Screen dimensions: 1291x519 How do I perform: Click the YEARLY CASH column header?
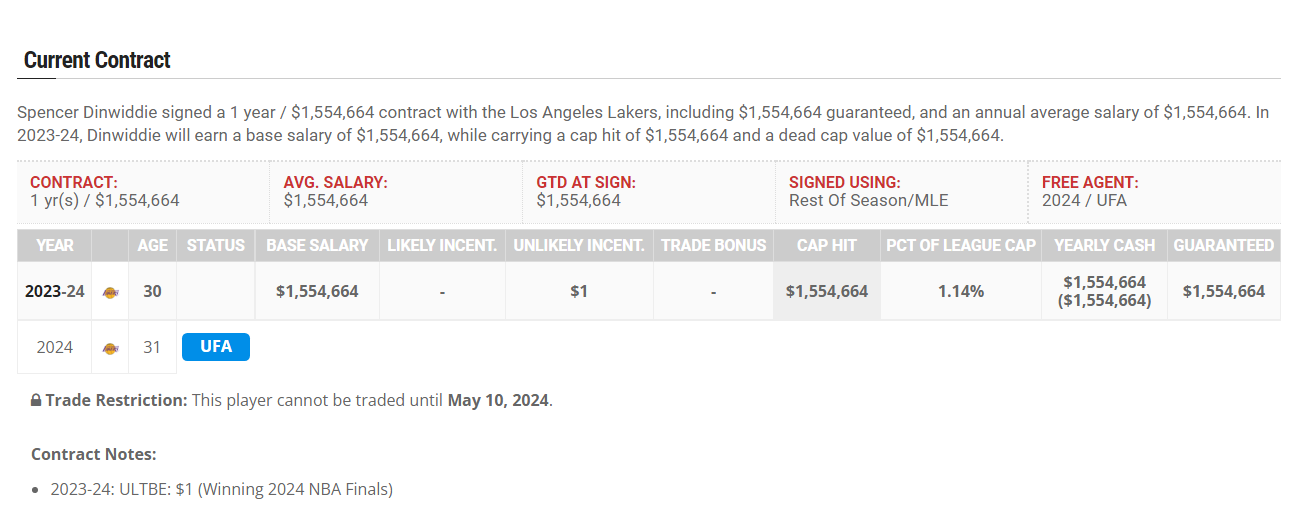click(1104, 245)
